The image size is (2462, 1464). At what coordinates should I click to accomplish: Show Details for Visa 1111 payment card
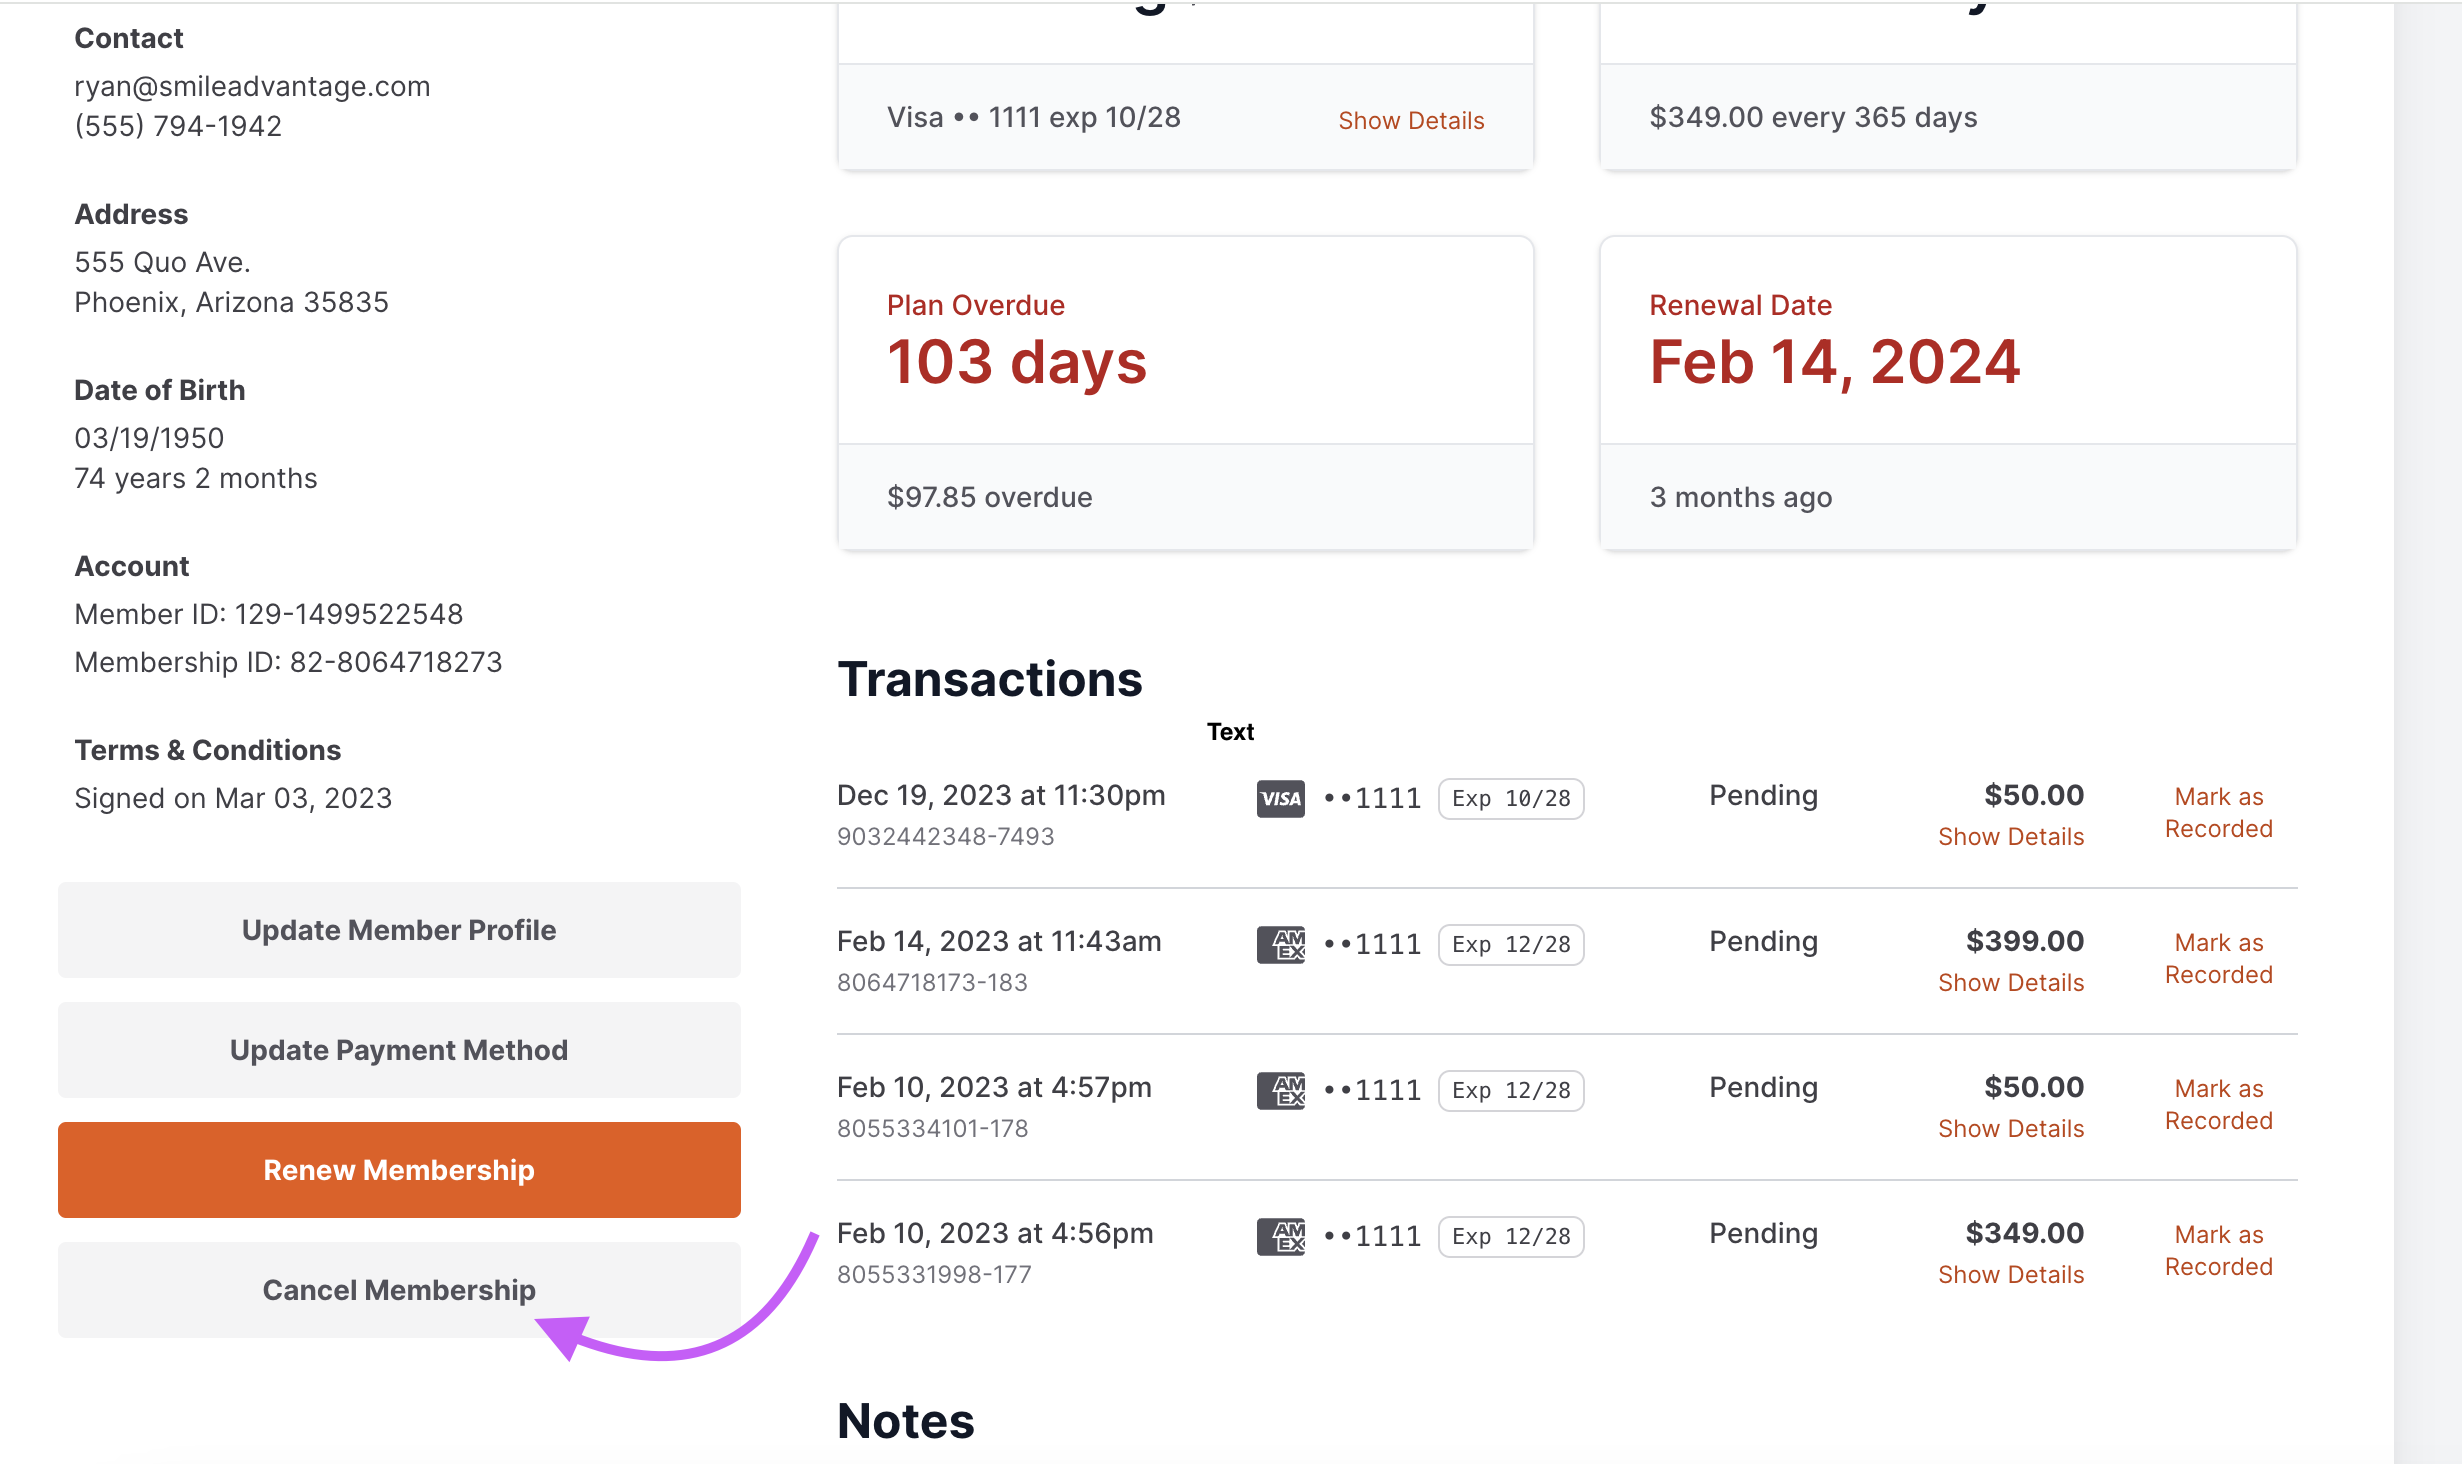click(1411, 120)
